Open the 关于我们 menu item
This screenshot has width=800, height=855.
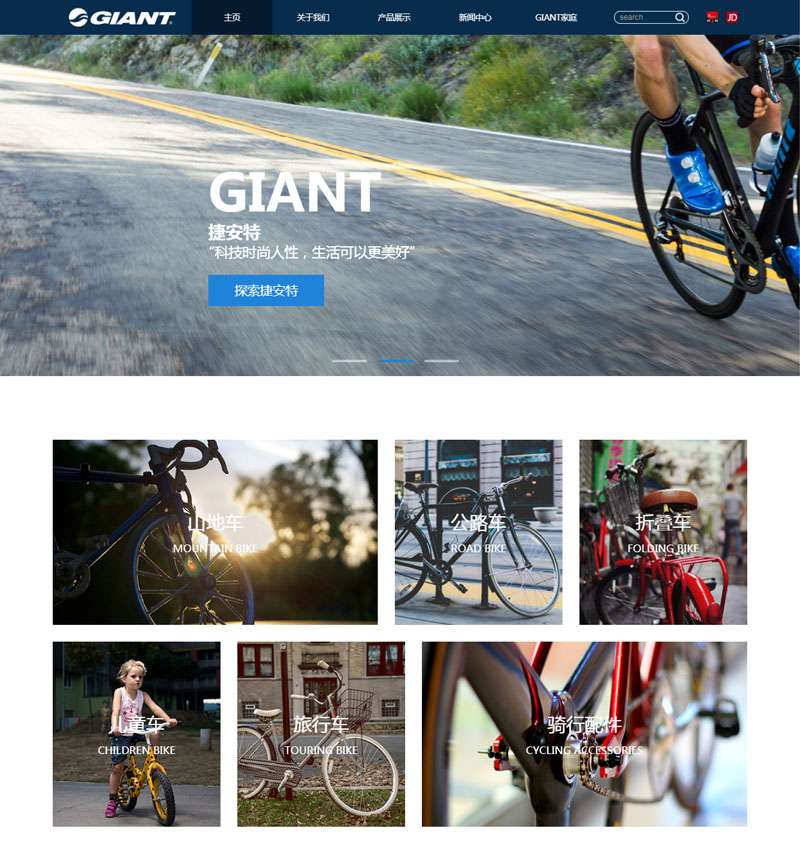[x=313, y=17]
